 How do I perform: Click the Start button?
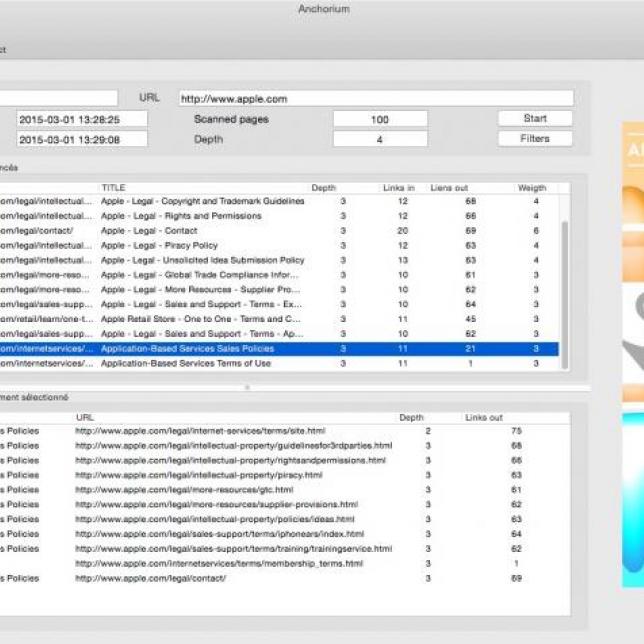(x=535, y=118)
